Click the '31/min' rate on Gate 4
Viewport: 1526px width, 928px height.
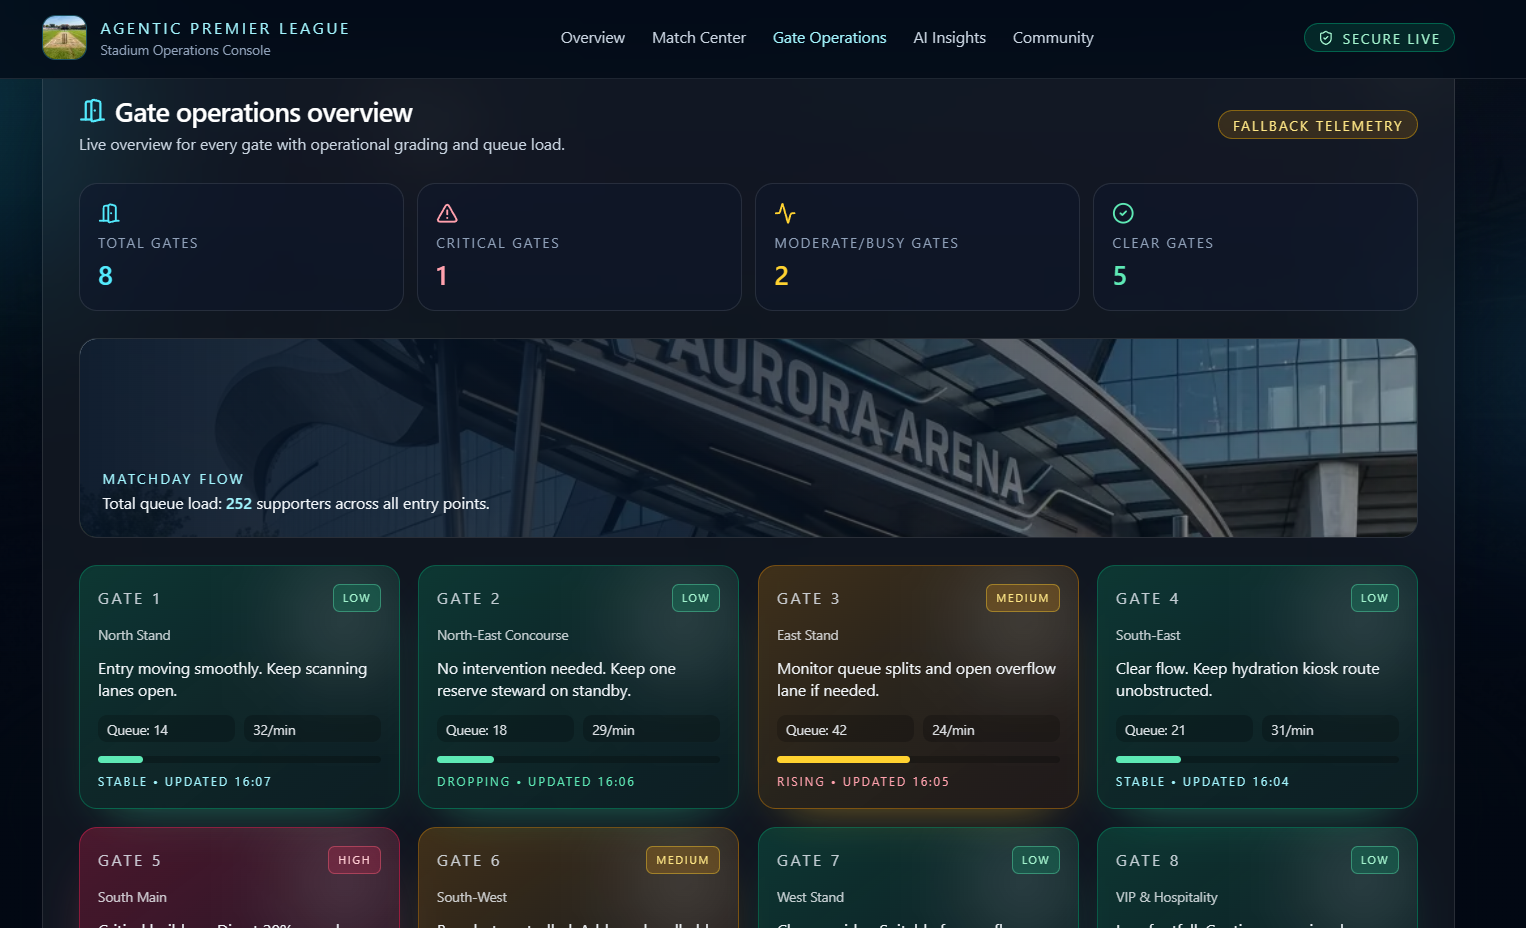click(1330, 730)
